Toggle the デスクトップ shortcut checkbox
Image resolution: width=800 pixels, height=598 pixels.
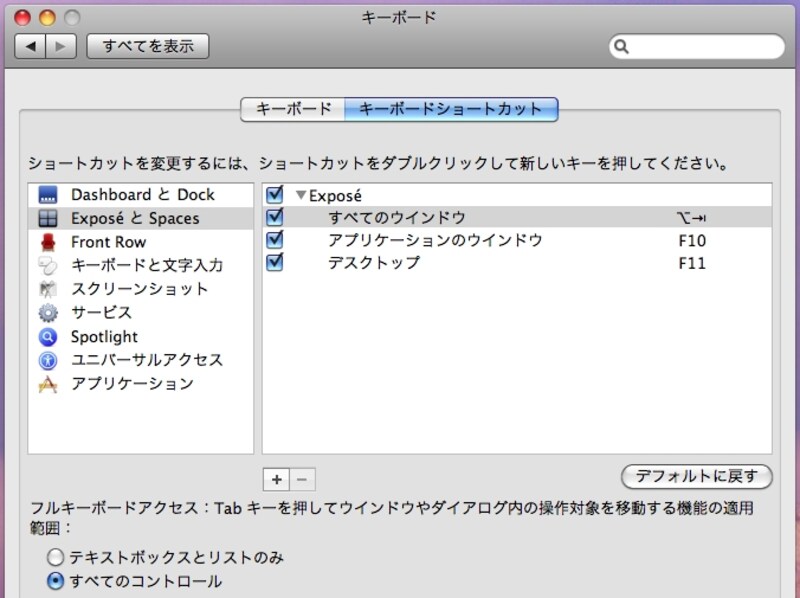coord(273,263)
